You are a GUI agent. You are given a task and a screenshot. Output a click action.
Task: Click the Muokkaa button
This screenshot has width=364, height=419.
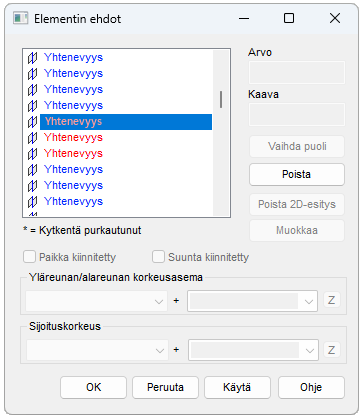297,230
